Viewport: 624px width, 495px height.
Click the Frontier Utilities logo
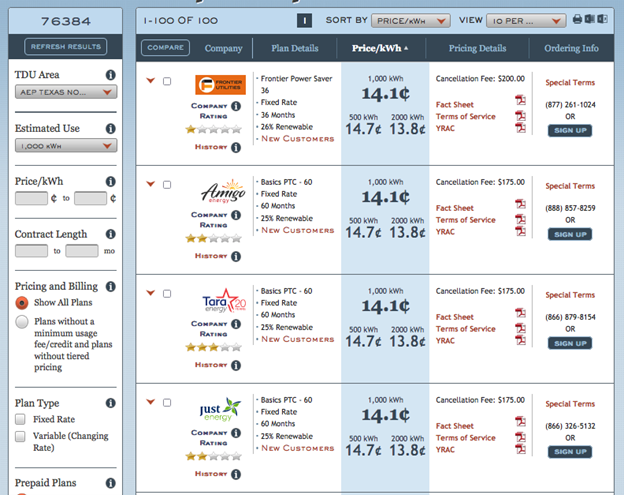click(x=220, y=85)
